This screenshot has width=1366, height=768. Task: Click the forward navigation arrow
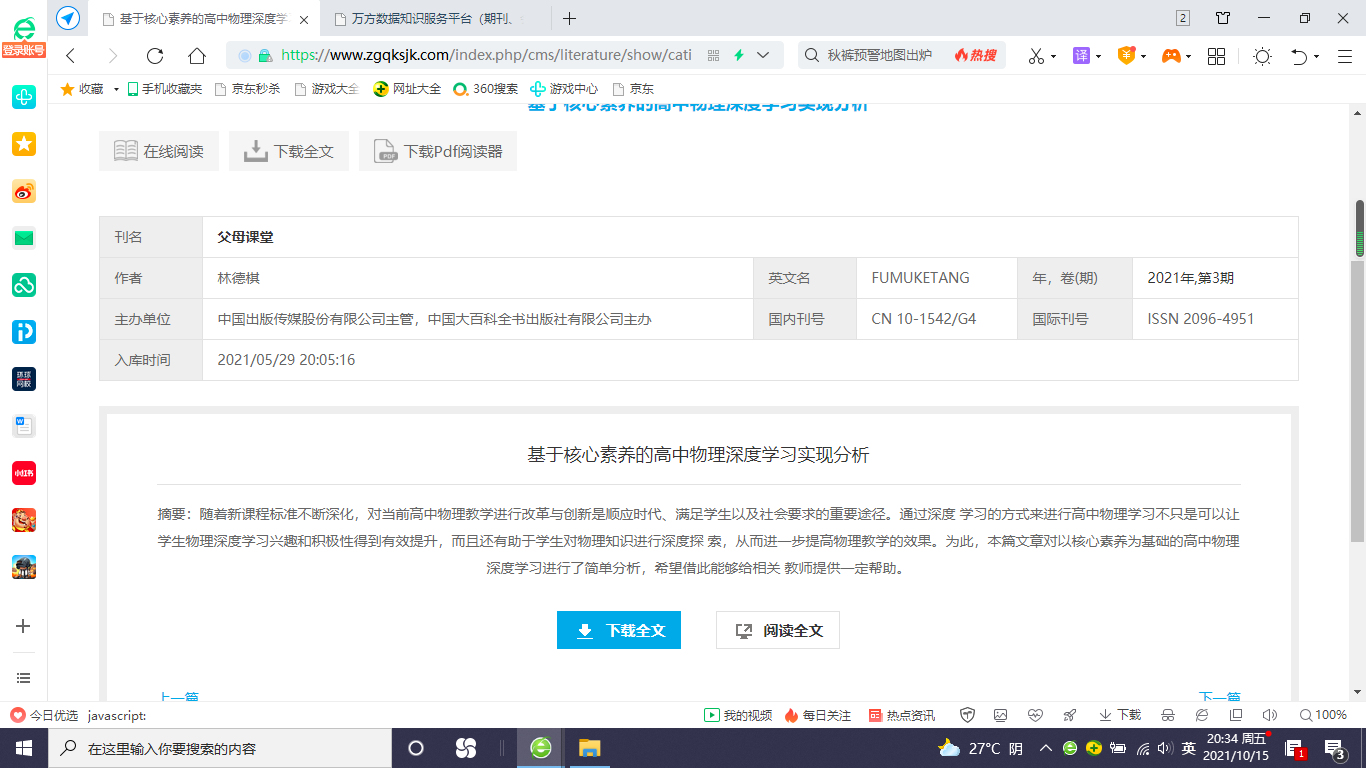(112, 56)
